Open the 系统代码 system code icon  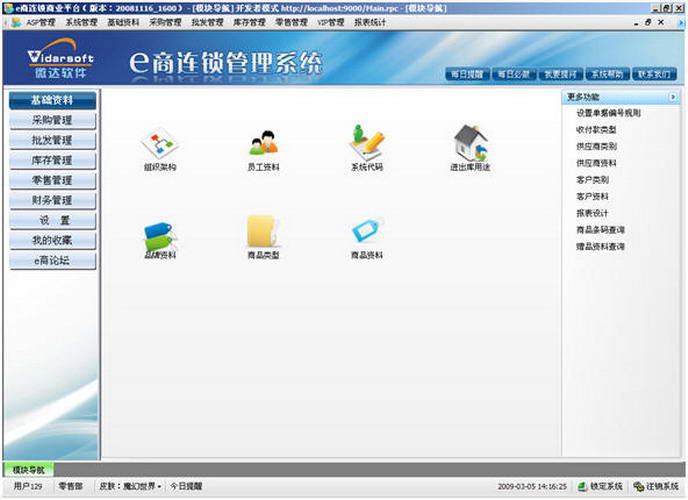click(x=367, y=142)
